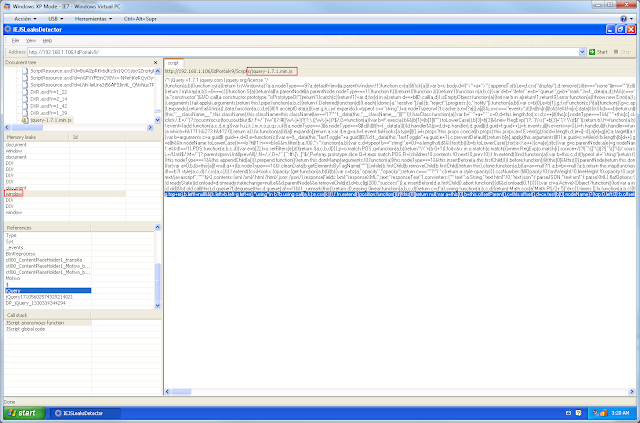Select the last window row in Memory leaks

[x=82, y=212]
